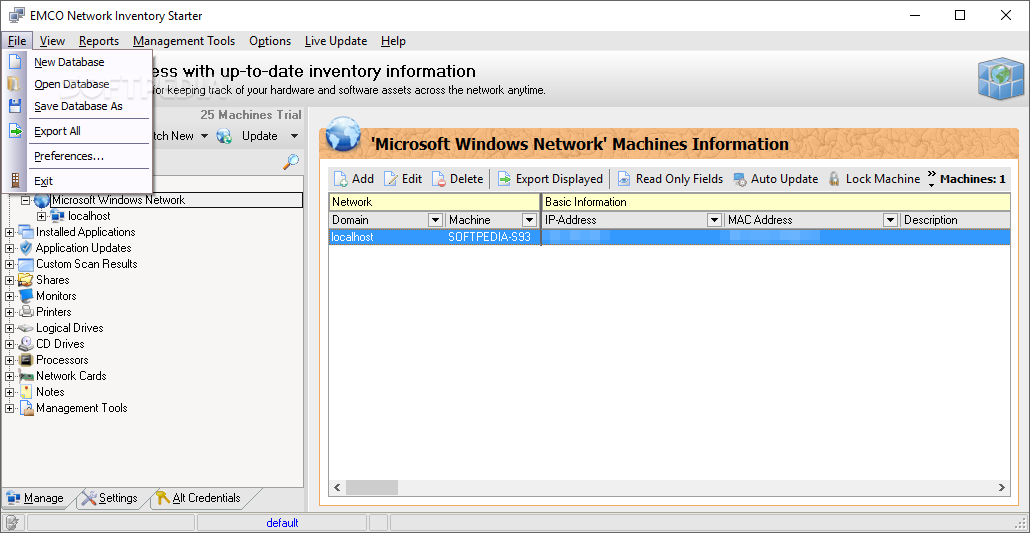This screenshot has height=533, width=1030.
Task: Click the Edit toolbar button
Action: (403, 179)
